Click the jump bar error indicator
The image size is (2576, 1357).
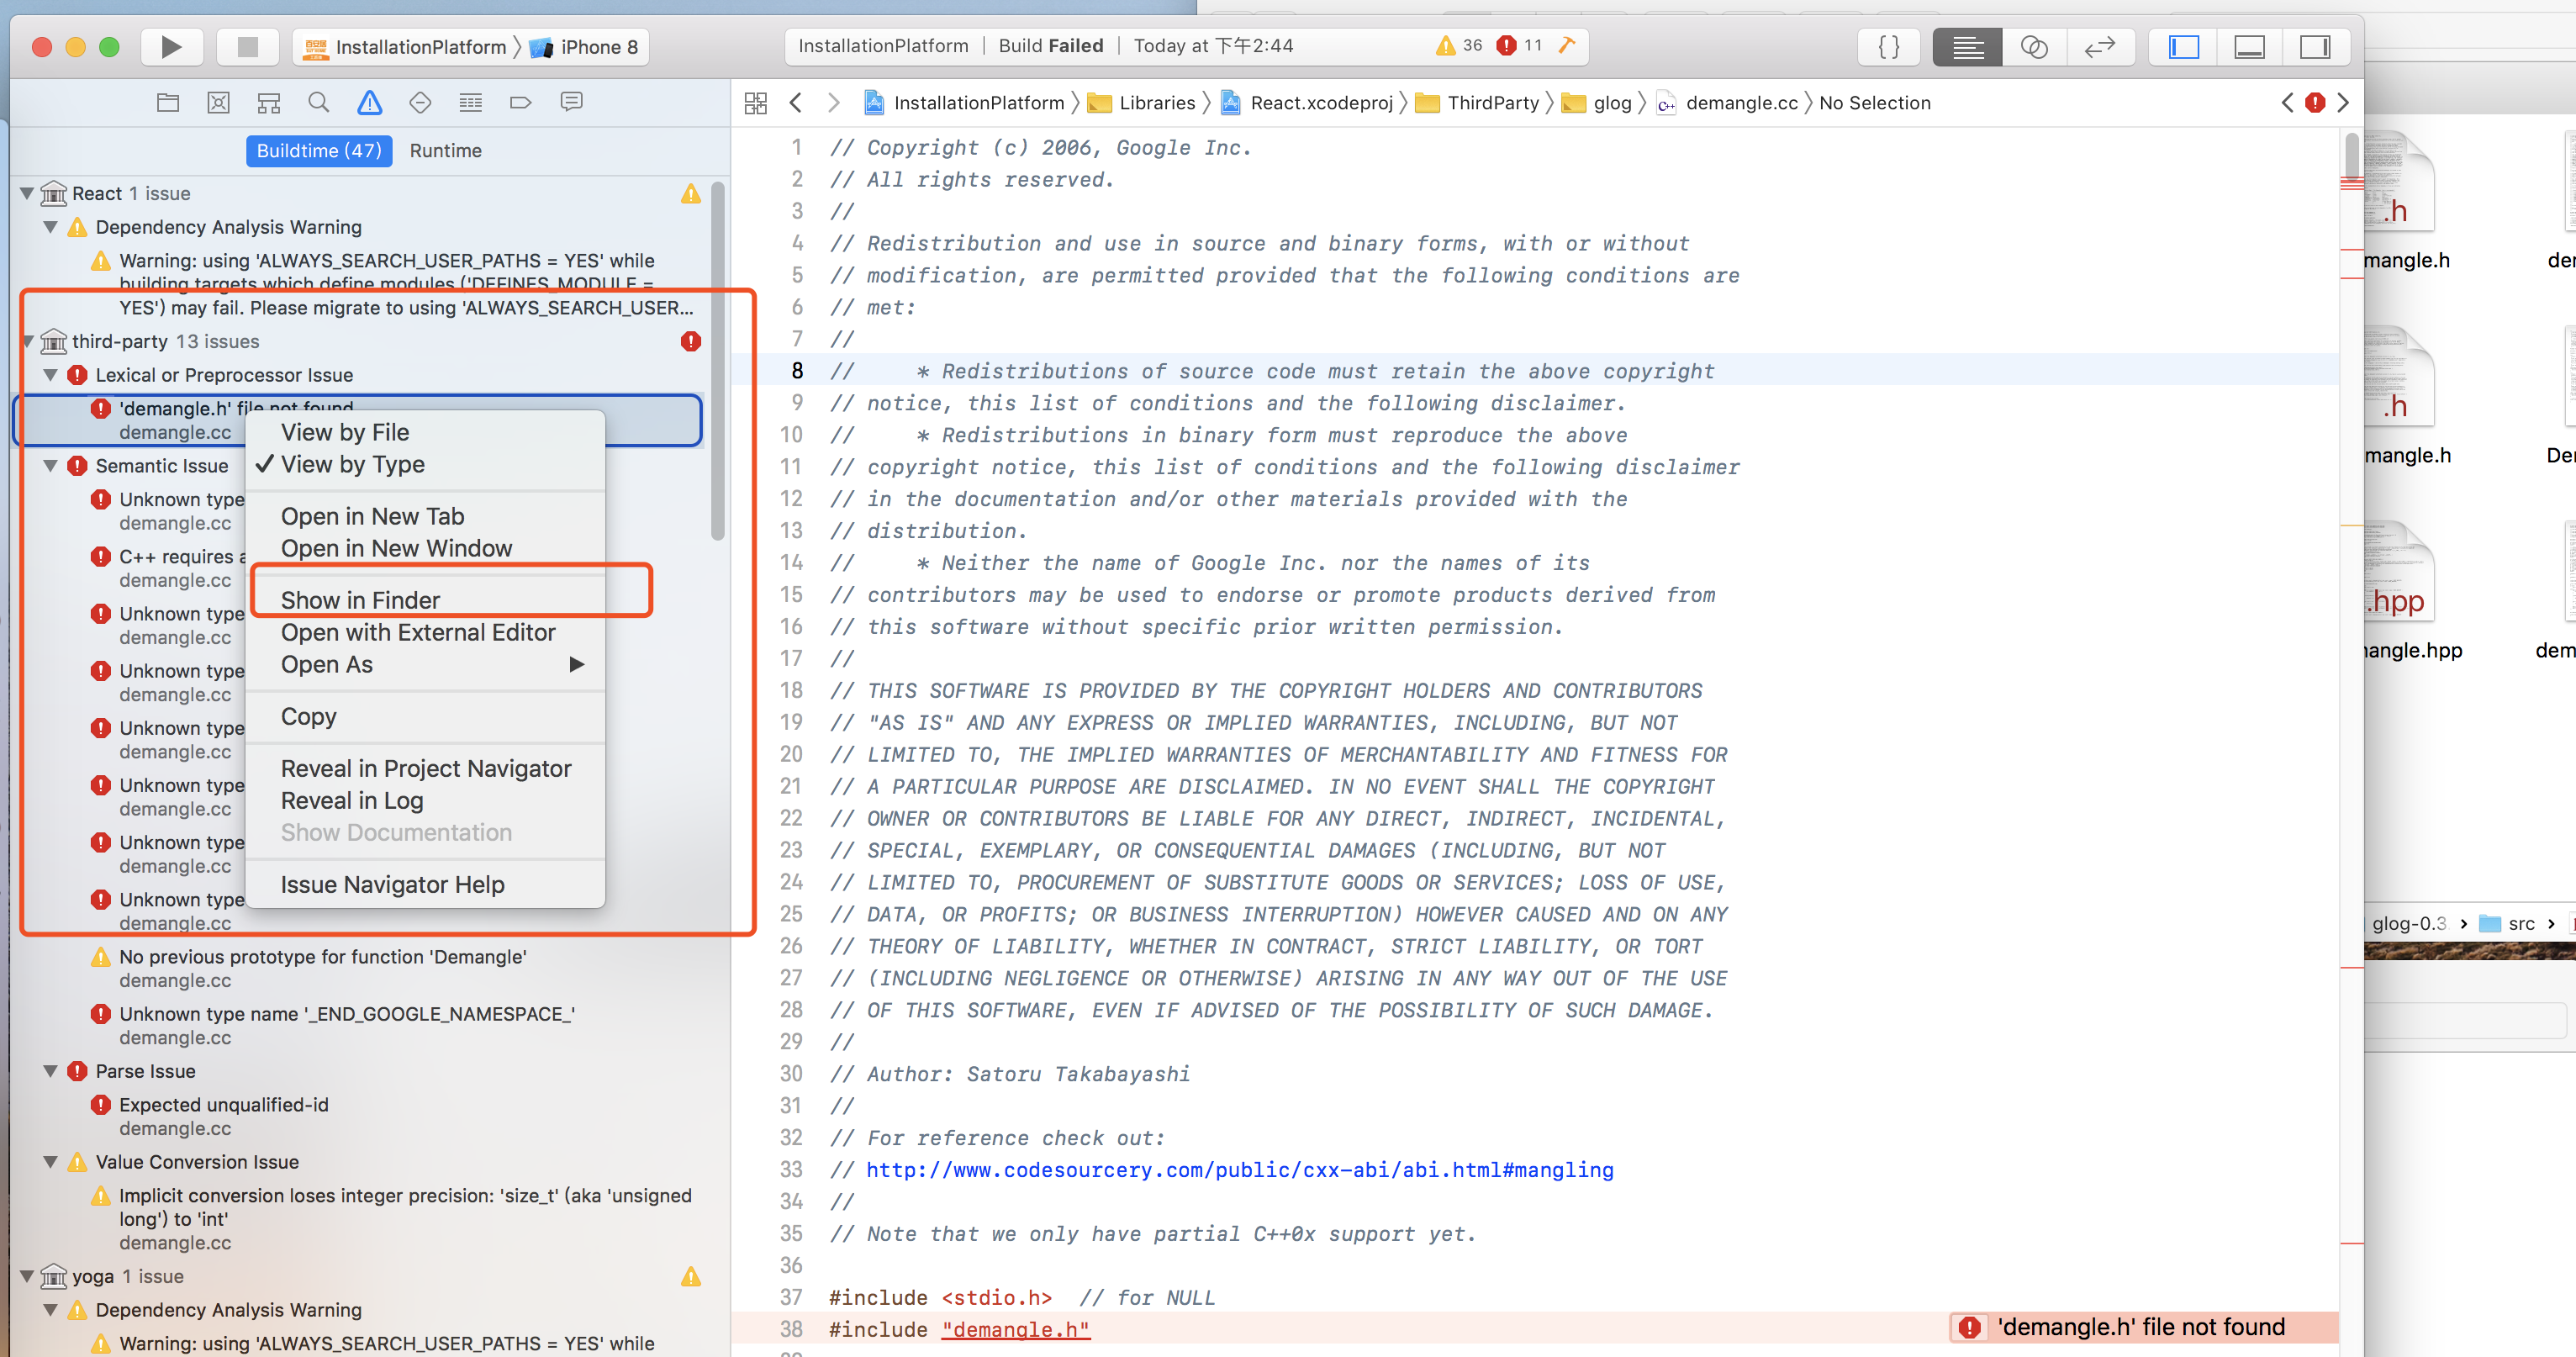(x=2315, y=103)
